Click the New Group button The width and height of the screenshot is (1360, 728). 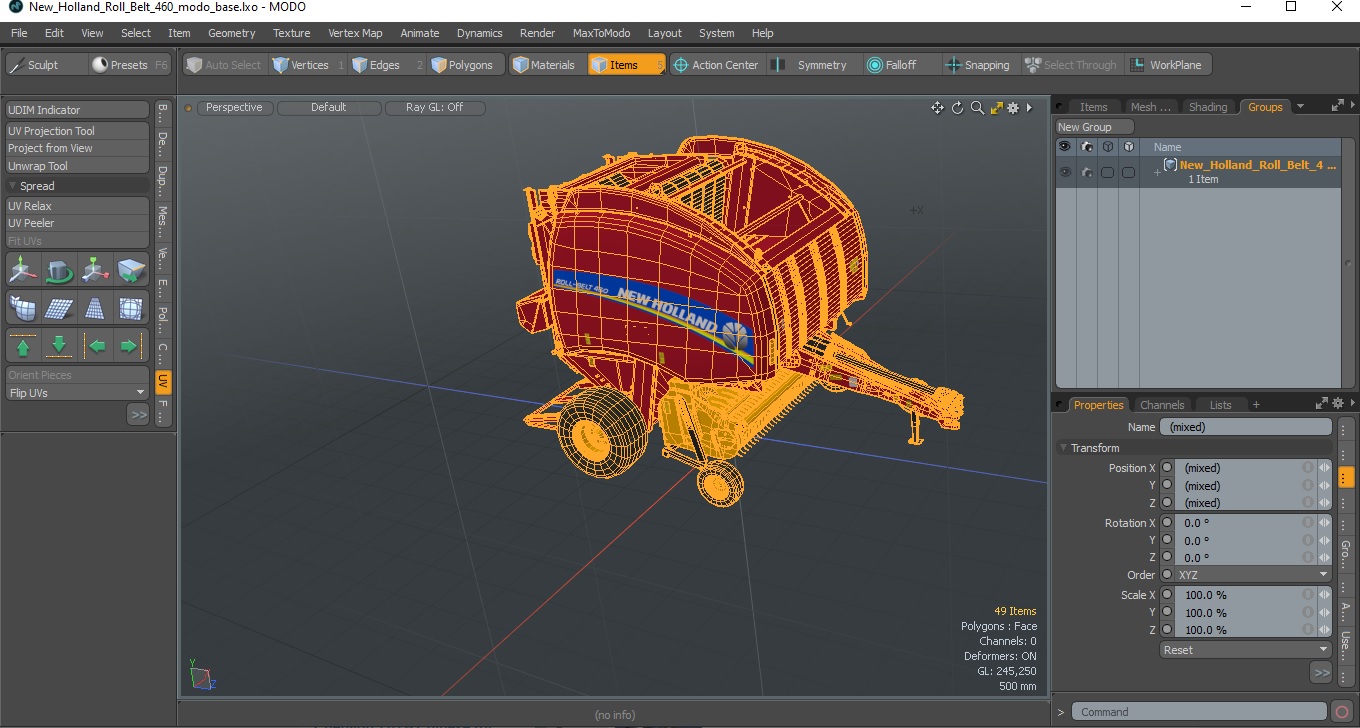click(1095, 127)
